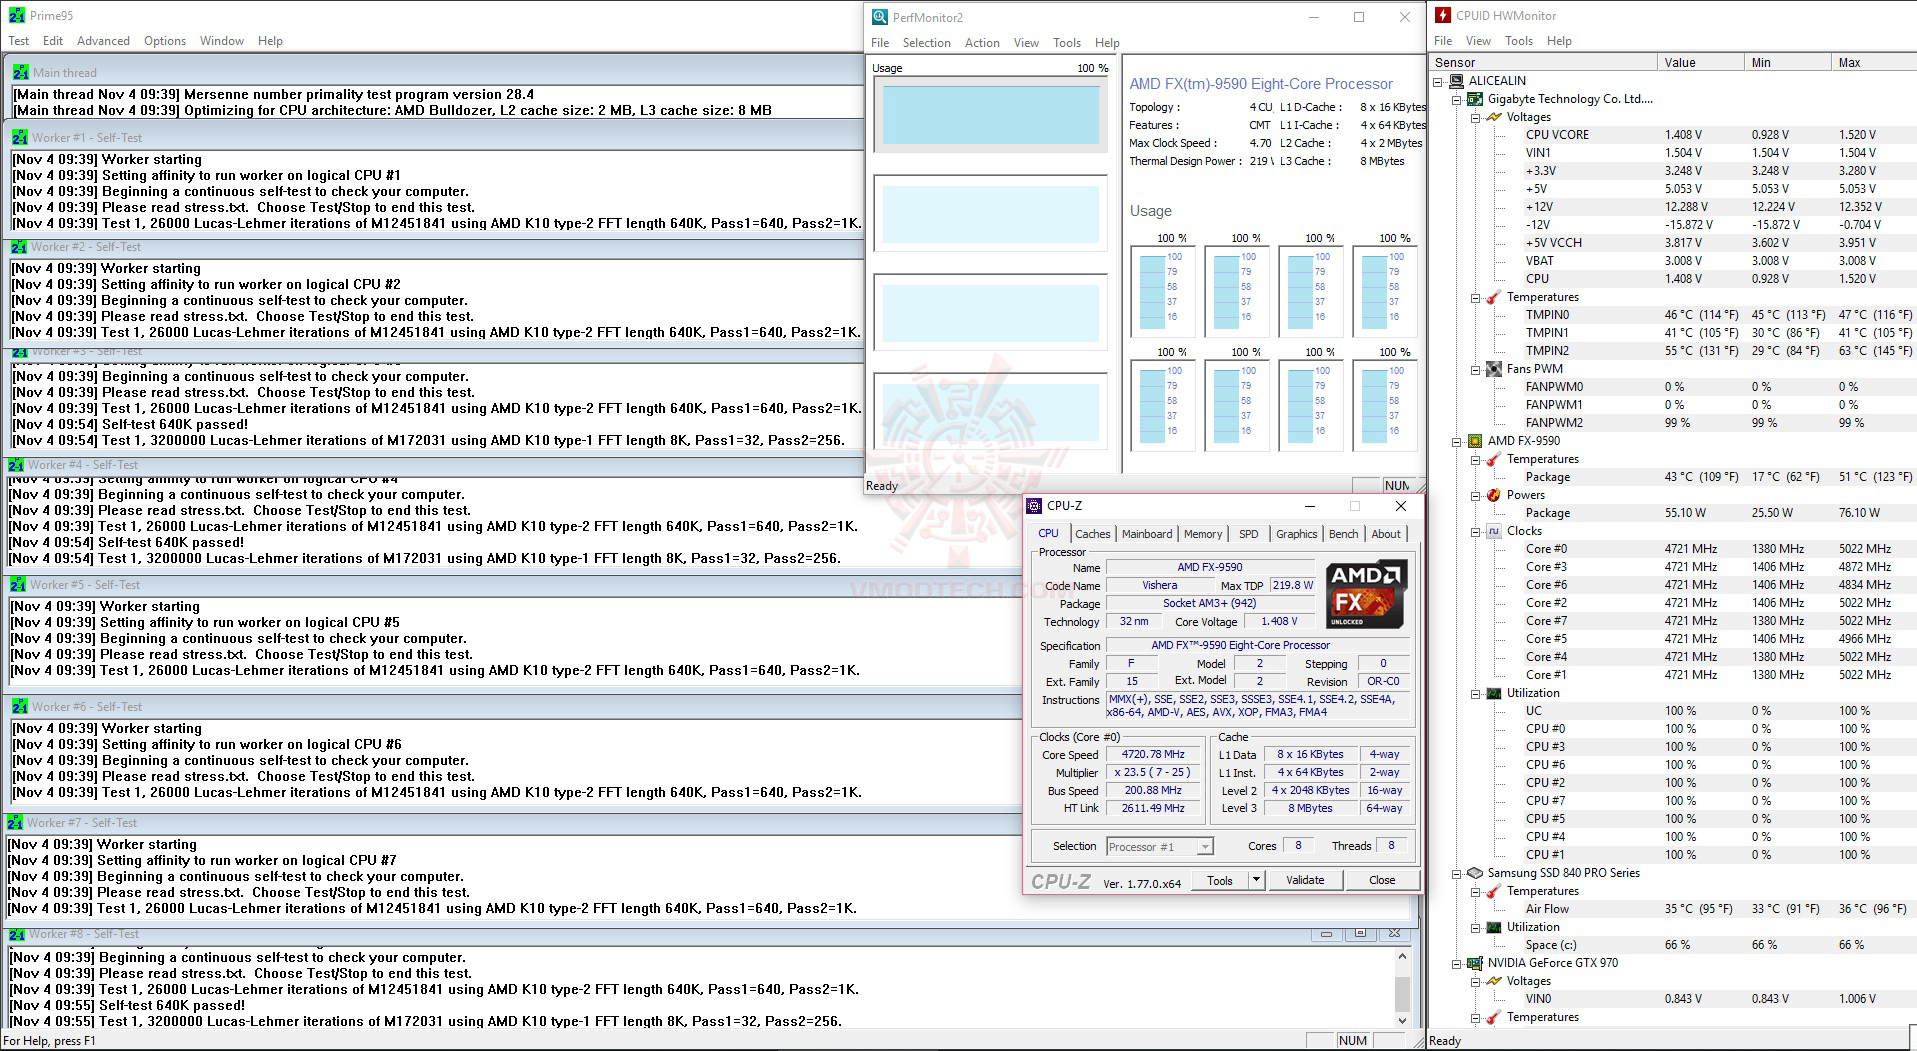Select the Samsung SSD 840 PRO Series icon
The width and height of the screenshot is (1917, 1051).
point(1475,872)
